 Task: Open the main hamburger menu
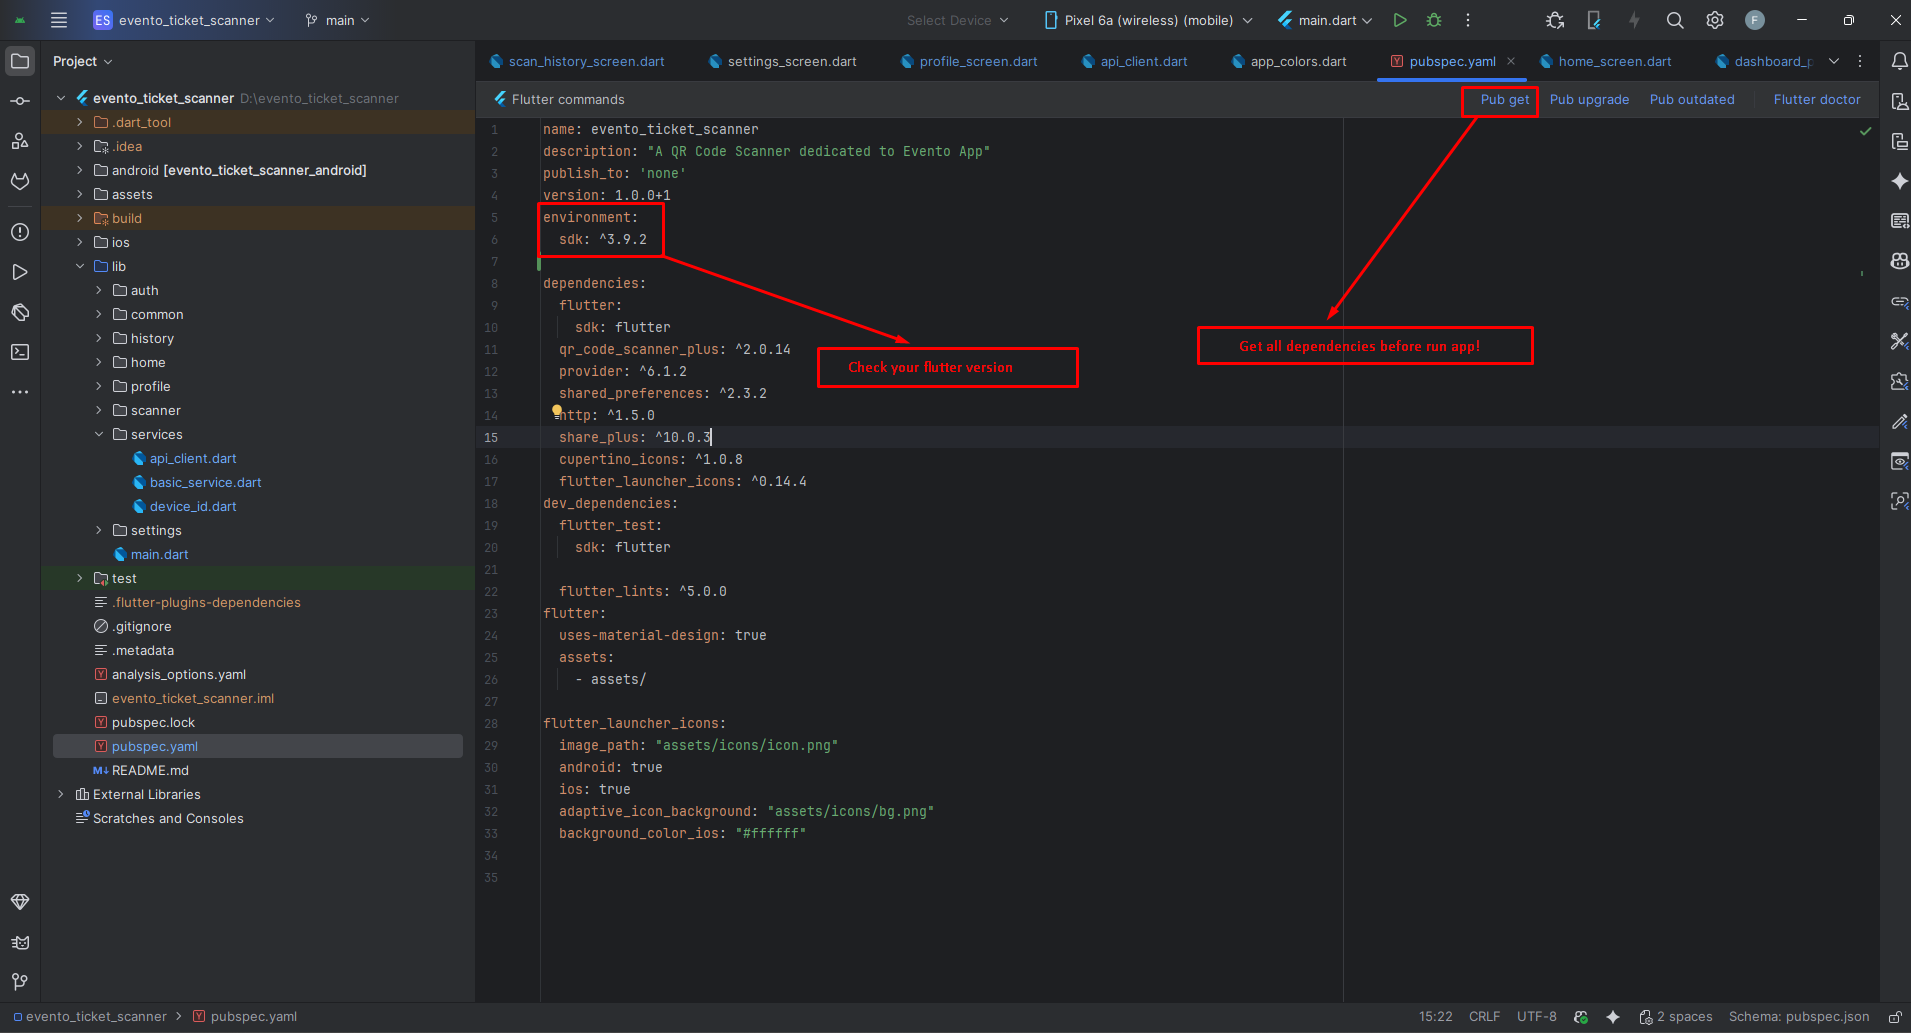[x=59, y=20]
